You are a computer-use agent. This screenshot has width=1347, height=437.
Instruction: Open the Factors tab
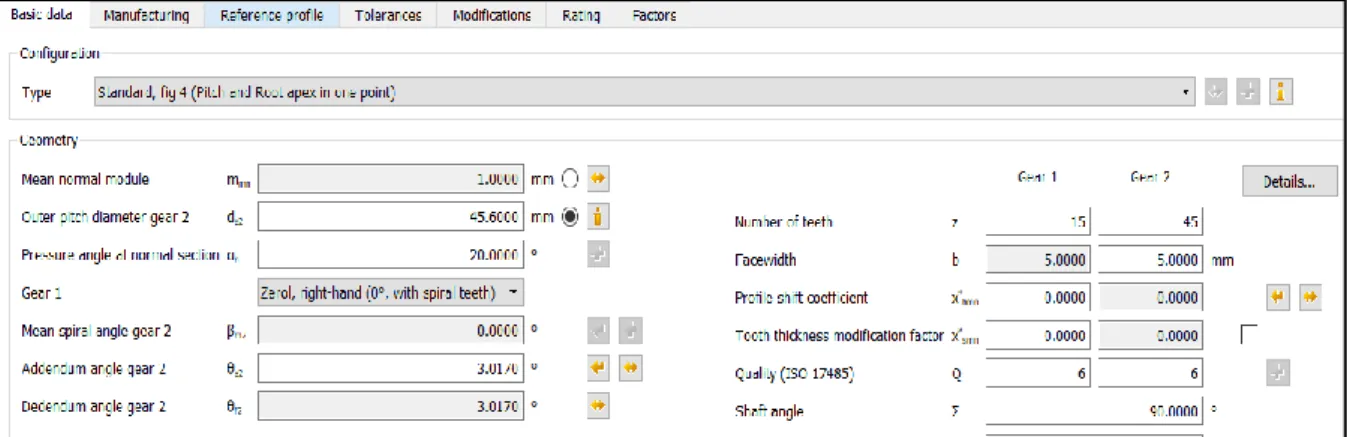[654, 15]
